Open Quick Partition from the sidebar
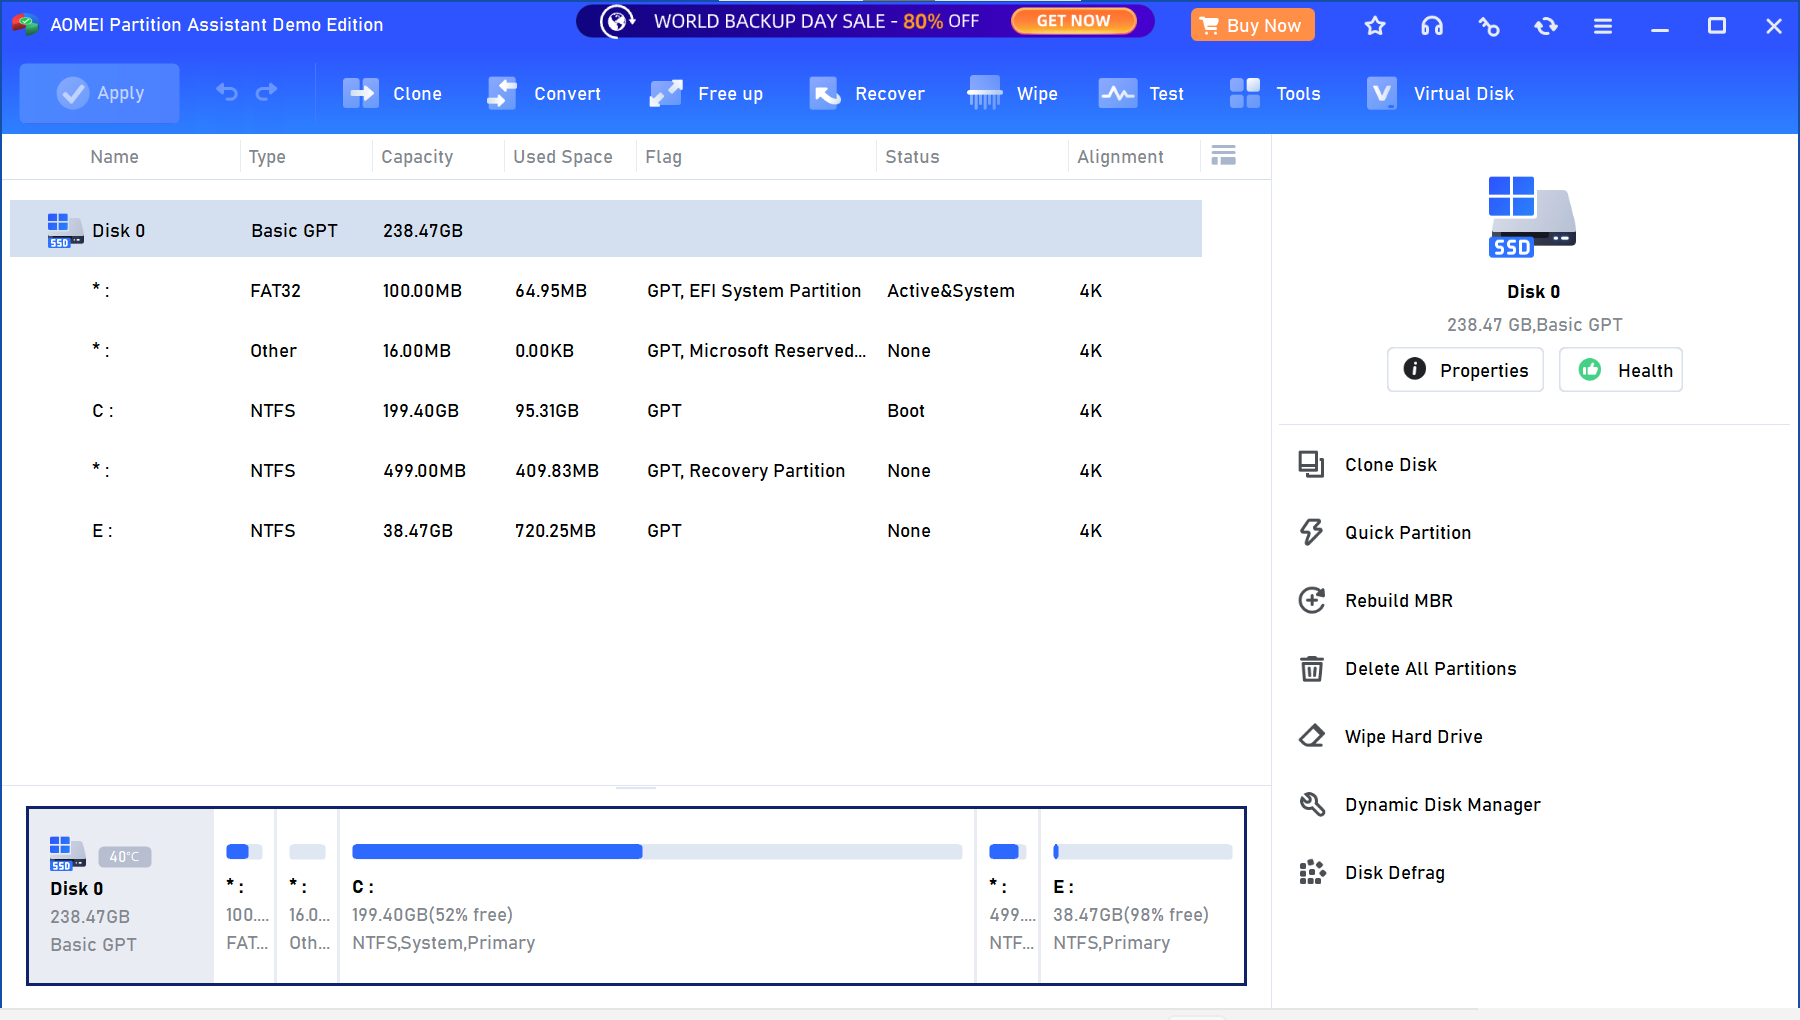1800x1020 pixels. (x=1408, y=532)
